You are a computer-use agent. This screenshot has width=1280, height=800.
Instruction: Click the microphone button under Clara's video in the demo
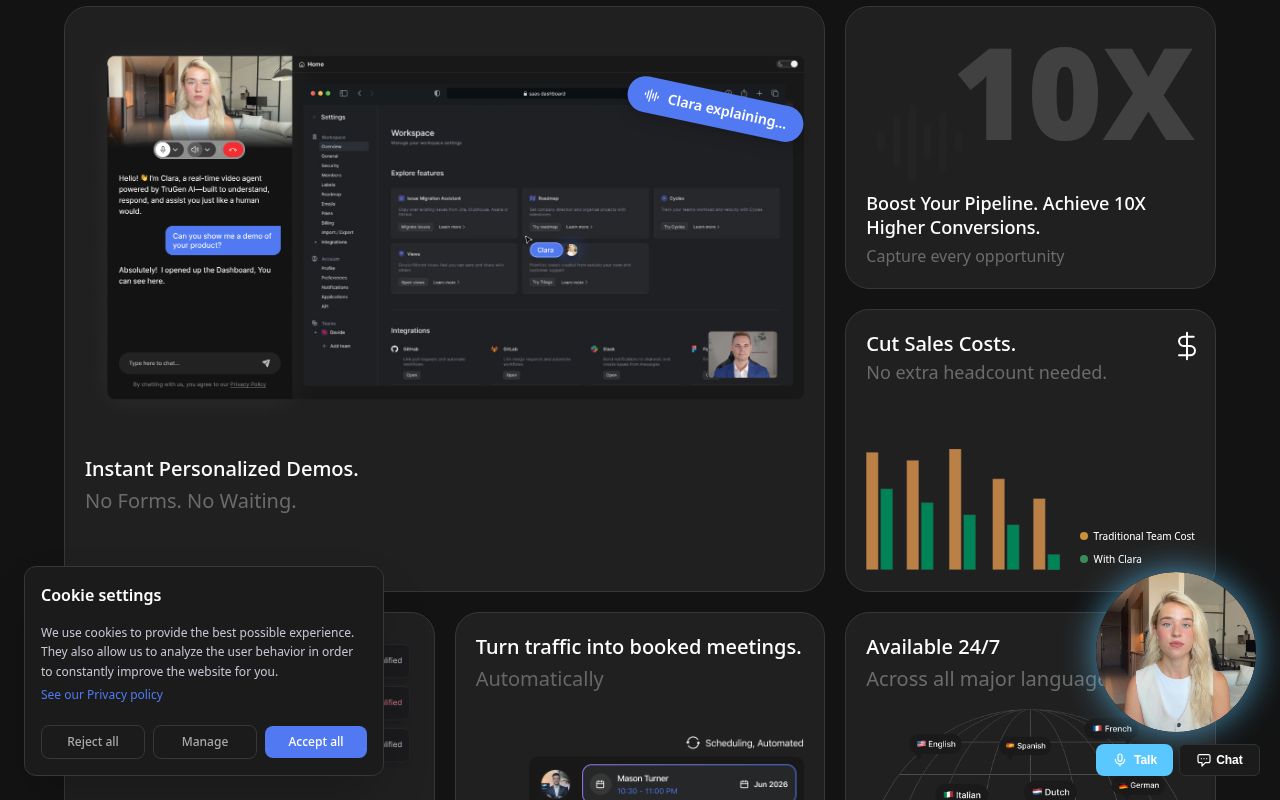163,149
